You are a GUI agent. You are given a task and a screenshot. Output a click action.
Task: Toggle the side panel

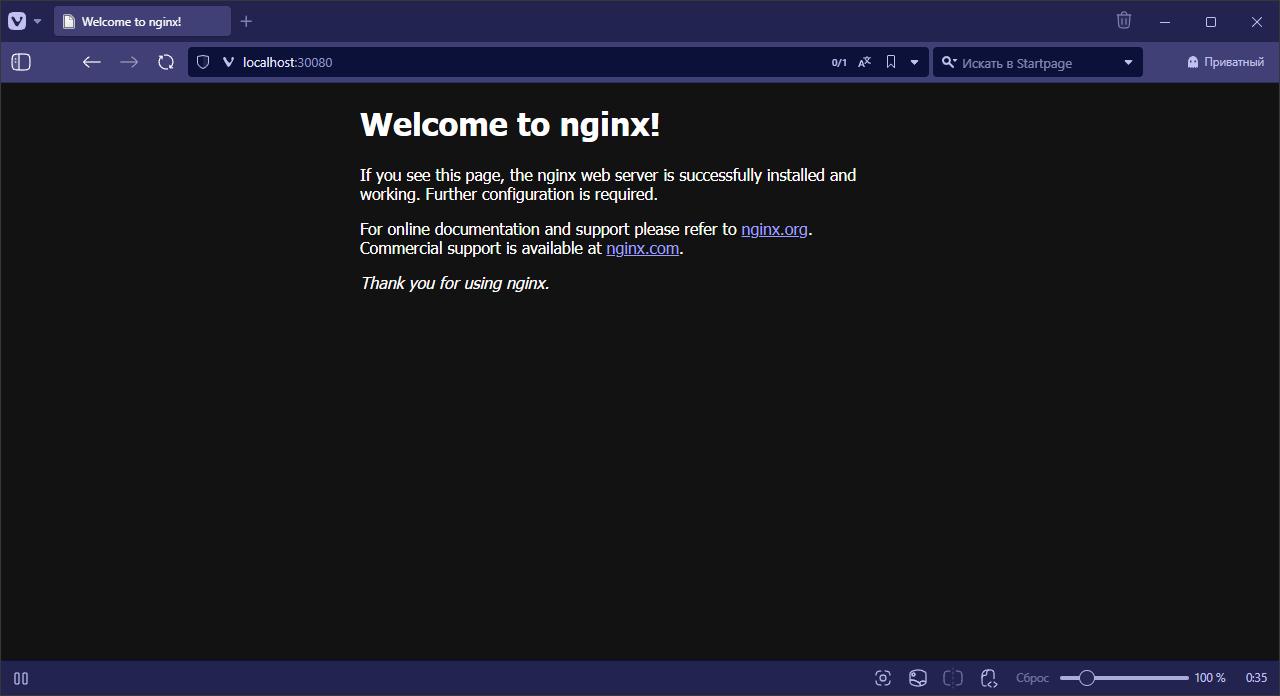tap(21, 62)
